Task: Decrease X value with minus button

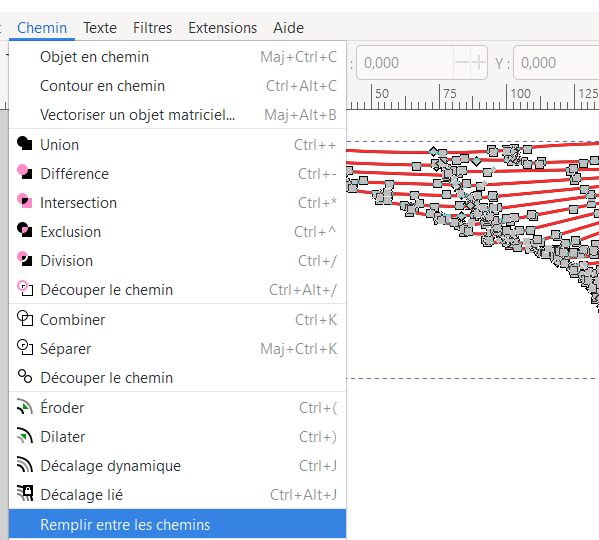Action: 462,62
